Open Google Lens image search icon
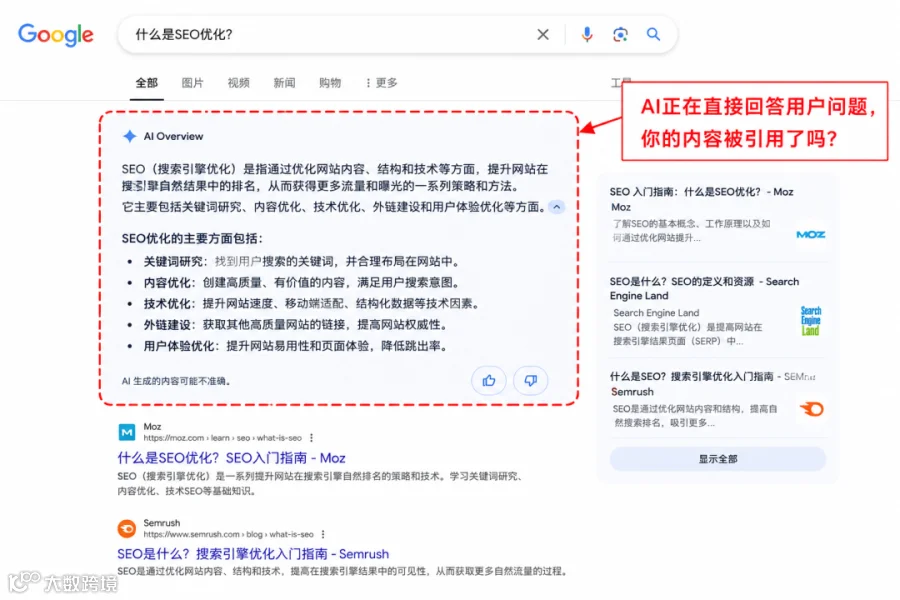Image resolution: width=900 pixels, height=600 pixels. coord(620,34)
